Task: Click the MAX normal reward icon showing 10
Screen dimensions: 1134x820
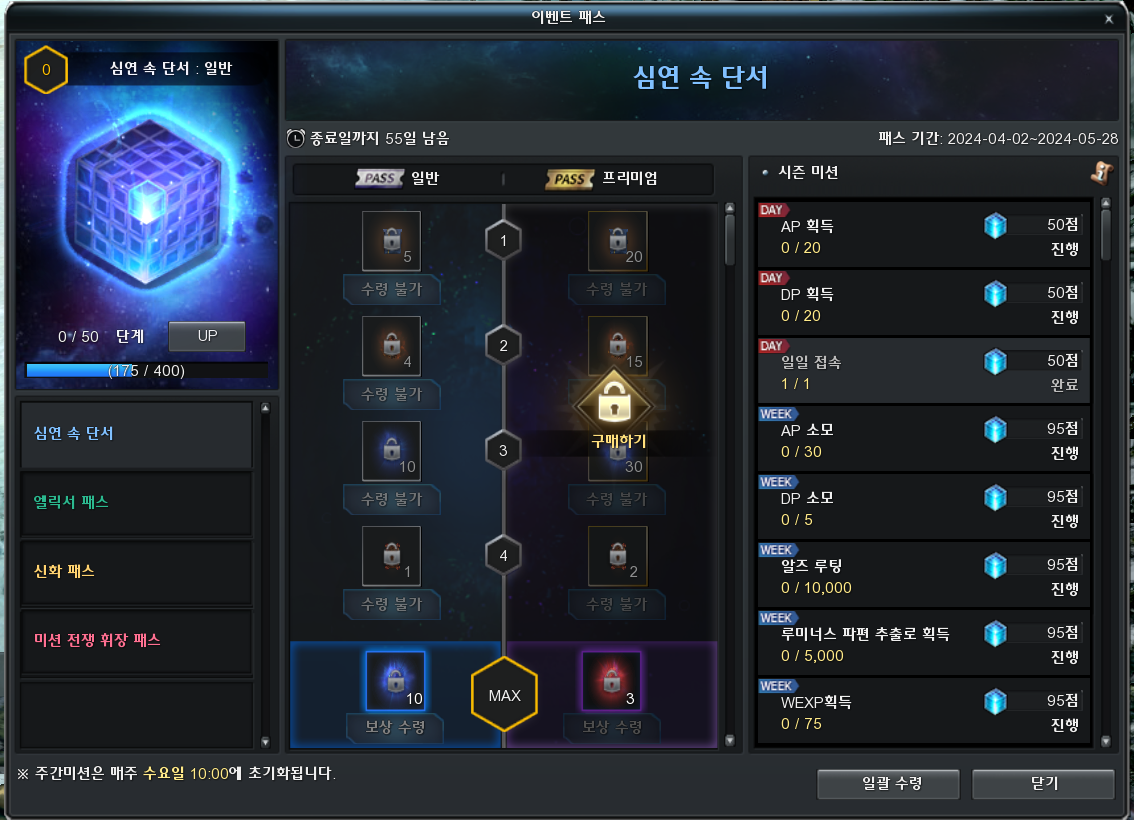Action: 396,681
